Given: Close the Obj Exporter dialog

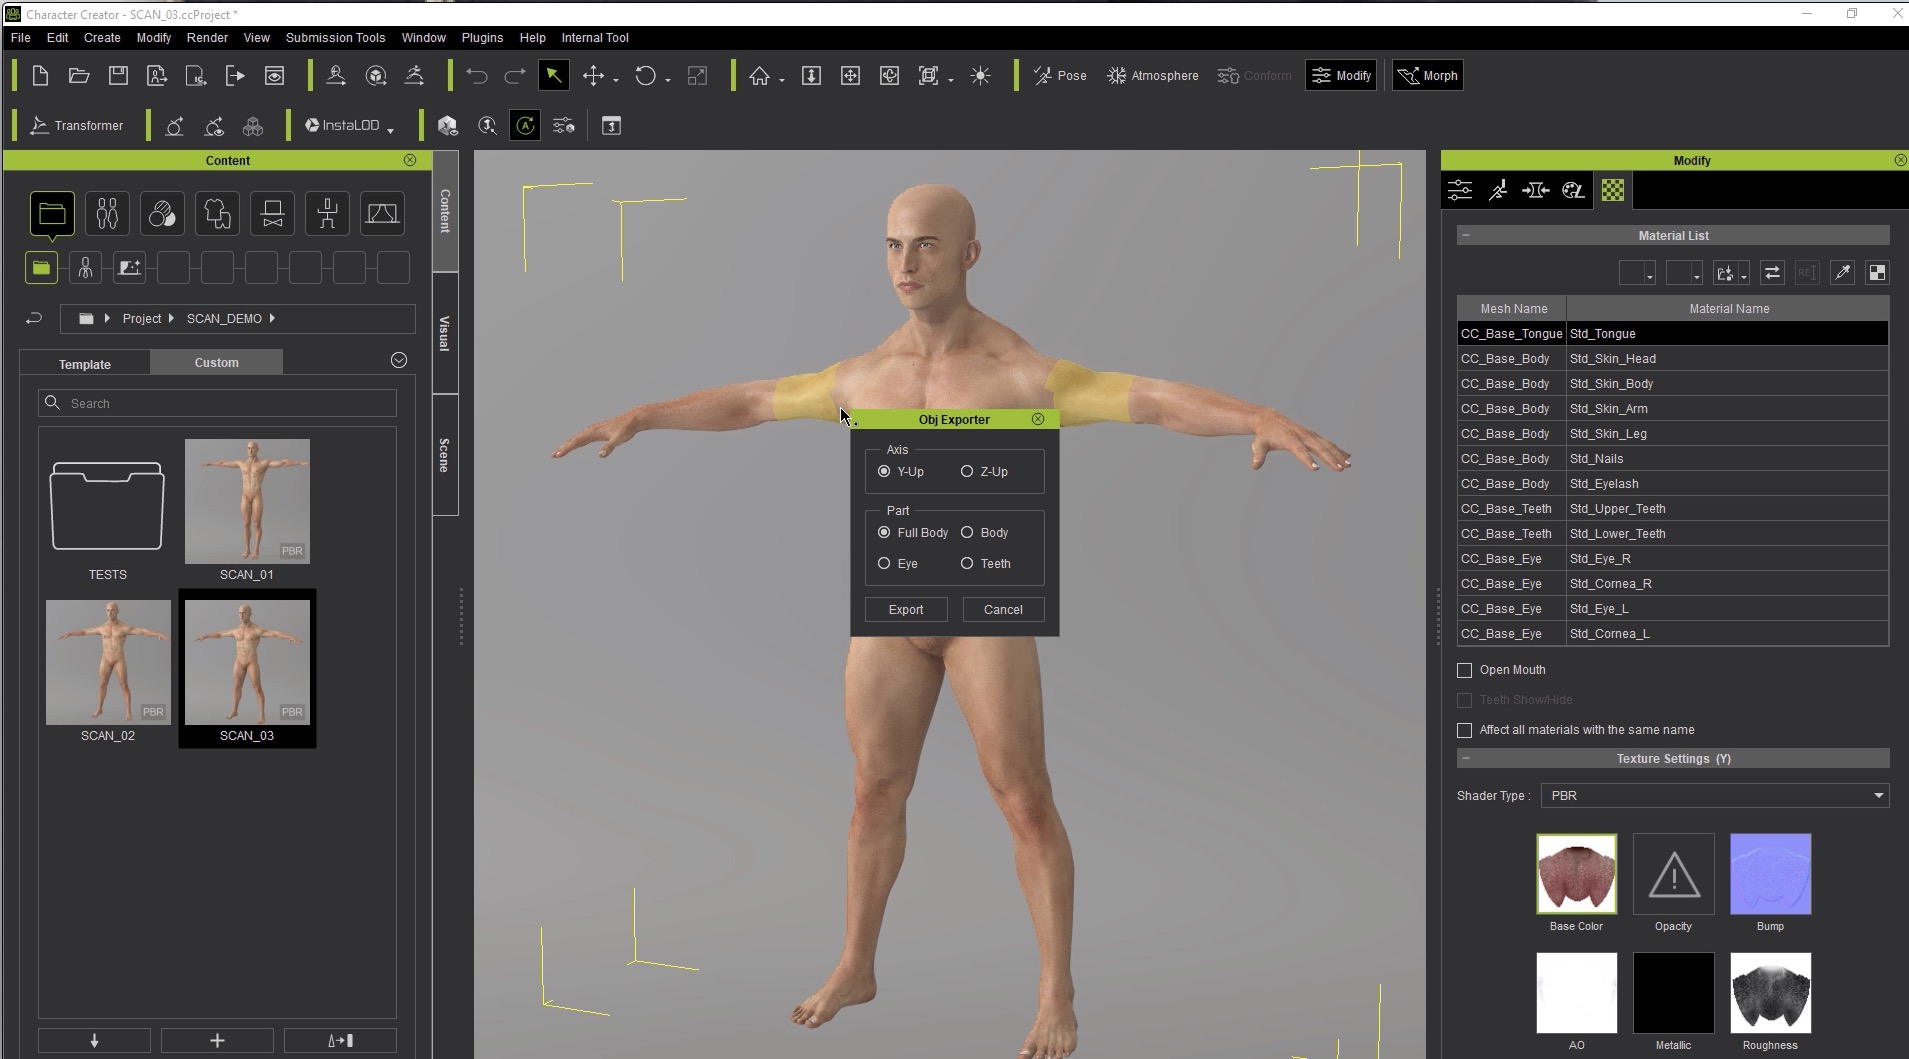Looking at the screenshot, I should click(1038, 419).
